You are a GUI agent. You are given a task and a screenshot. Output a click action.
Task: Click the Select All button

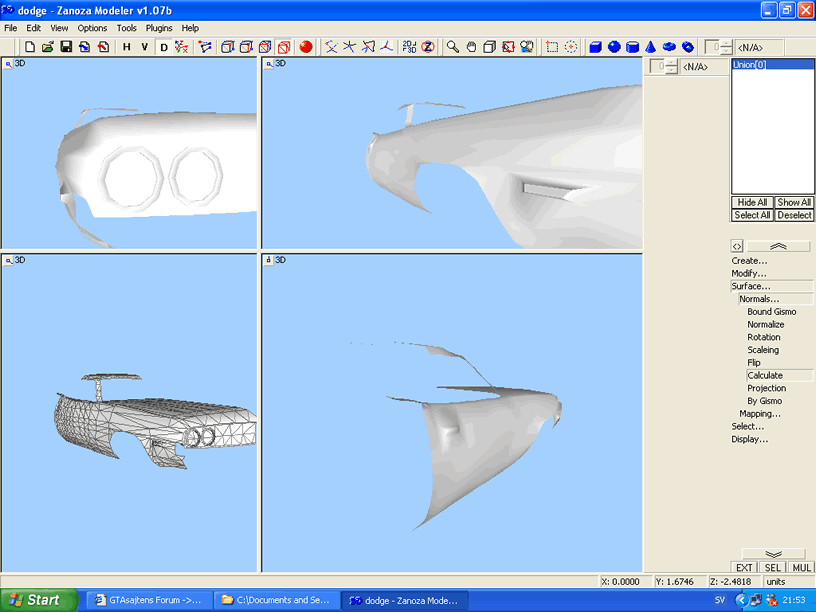pos(752,215)
